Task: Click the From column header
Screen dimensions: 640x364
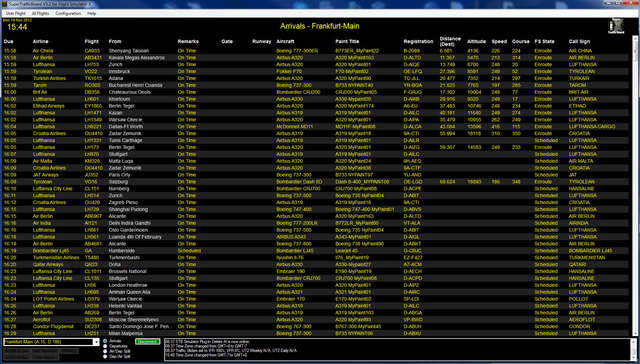Action: coord(115,42)
